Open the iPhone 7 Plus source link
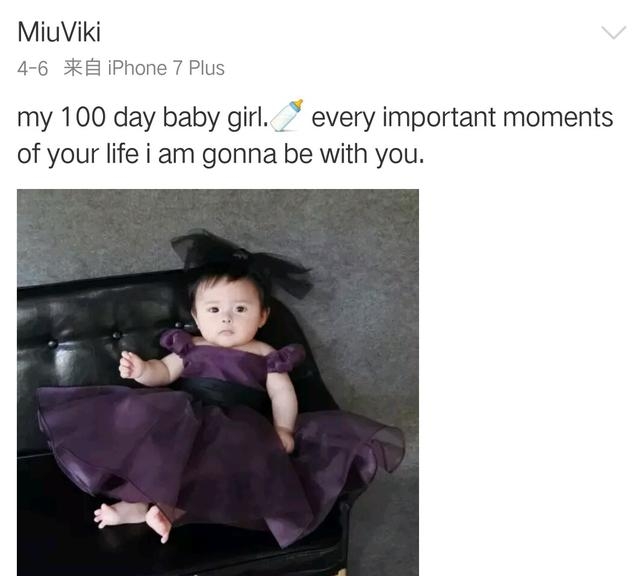 [x=166, y=68]
